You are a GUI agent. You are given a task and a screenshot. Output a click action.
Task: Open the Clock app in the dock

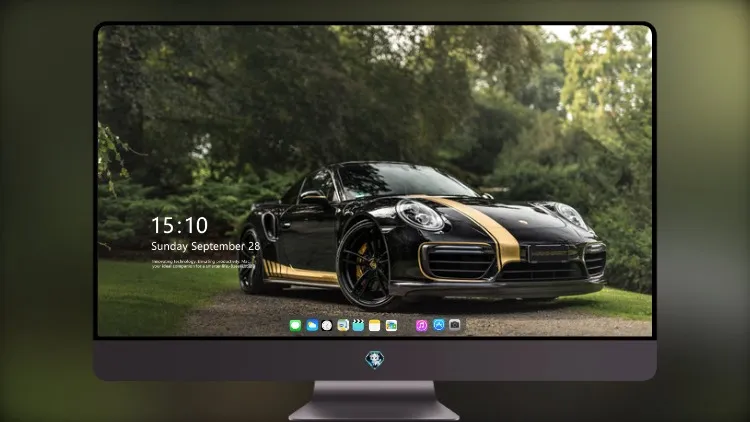click(x=327, y=325)
